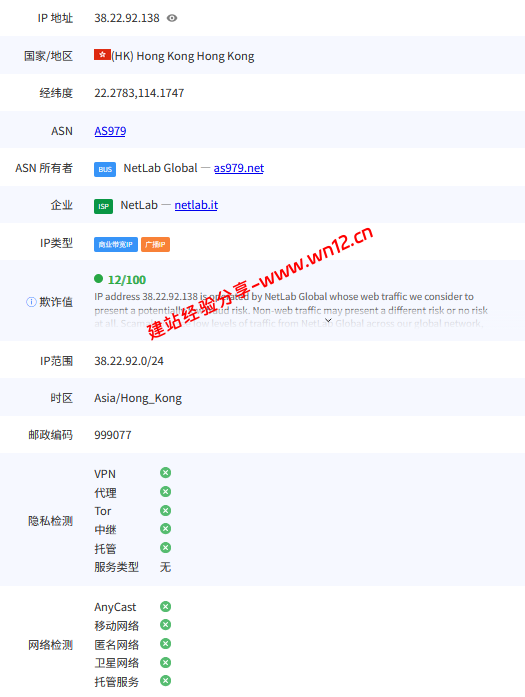The image size is (525, 697).
Task: Click the AnyCast status icon
Action: [x=165, y=607]
